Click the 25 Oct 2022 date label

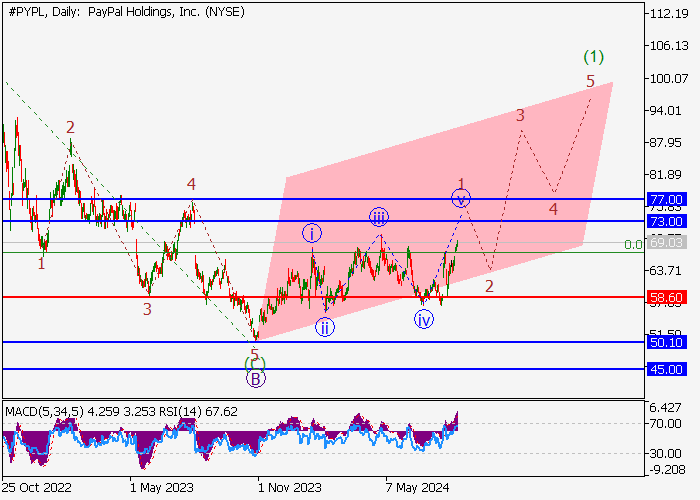[x=37, y=488]
